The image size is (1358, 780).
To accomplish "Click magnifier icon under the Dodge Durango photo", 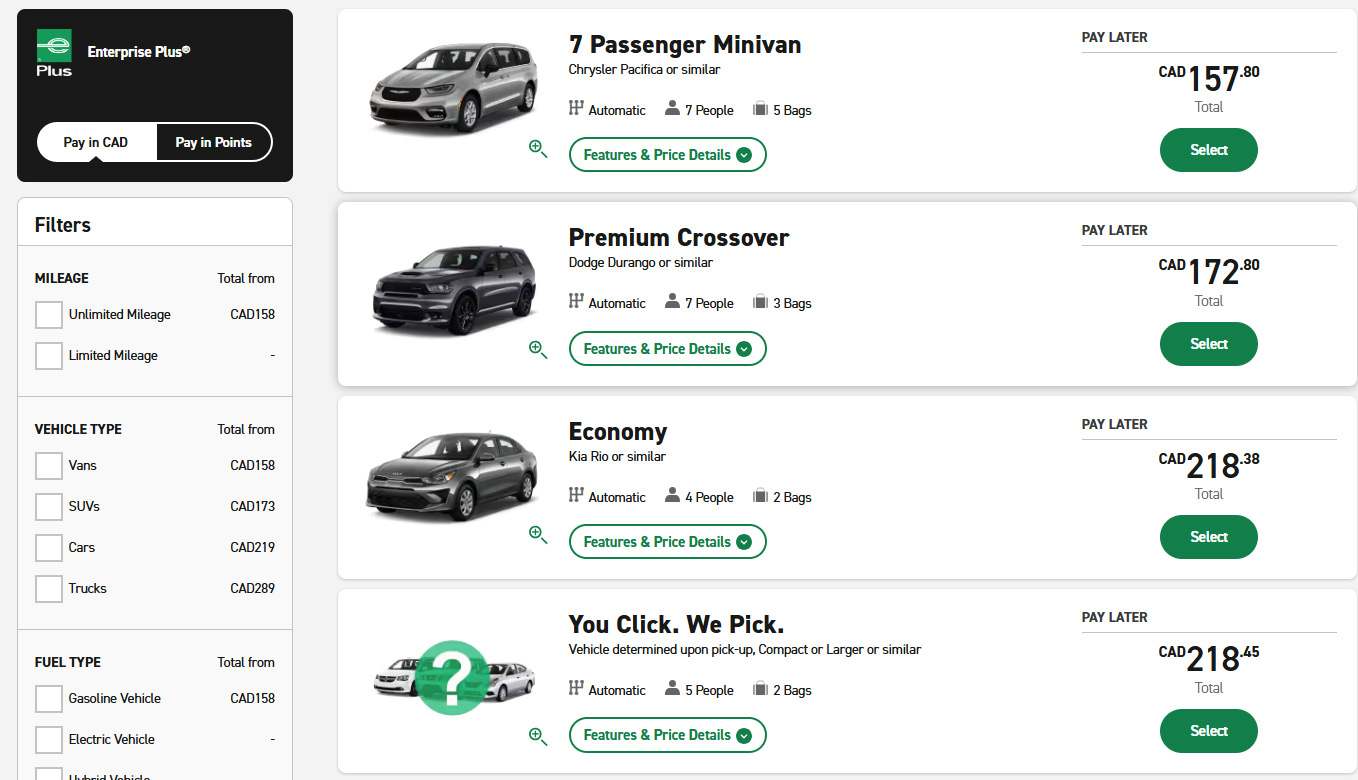I will point(538,349).
